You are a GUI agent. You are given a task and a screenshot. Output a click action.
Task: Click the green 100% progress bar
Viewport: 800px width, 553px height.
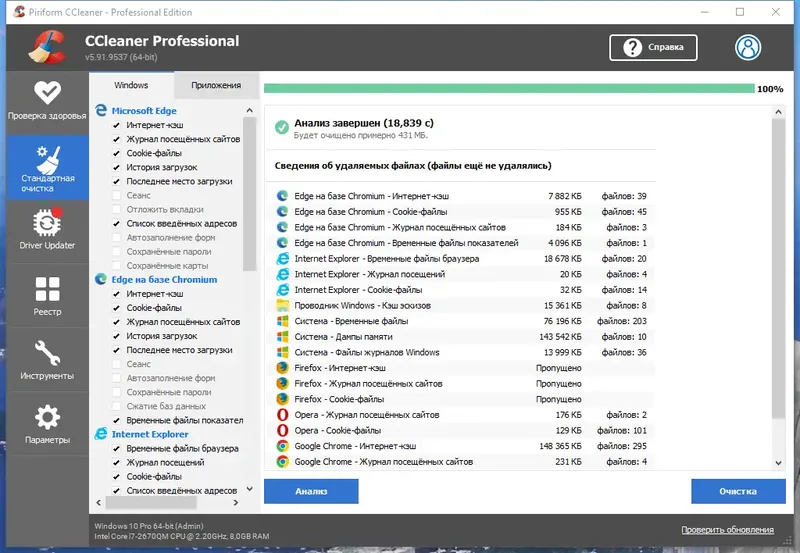point(509,89)
